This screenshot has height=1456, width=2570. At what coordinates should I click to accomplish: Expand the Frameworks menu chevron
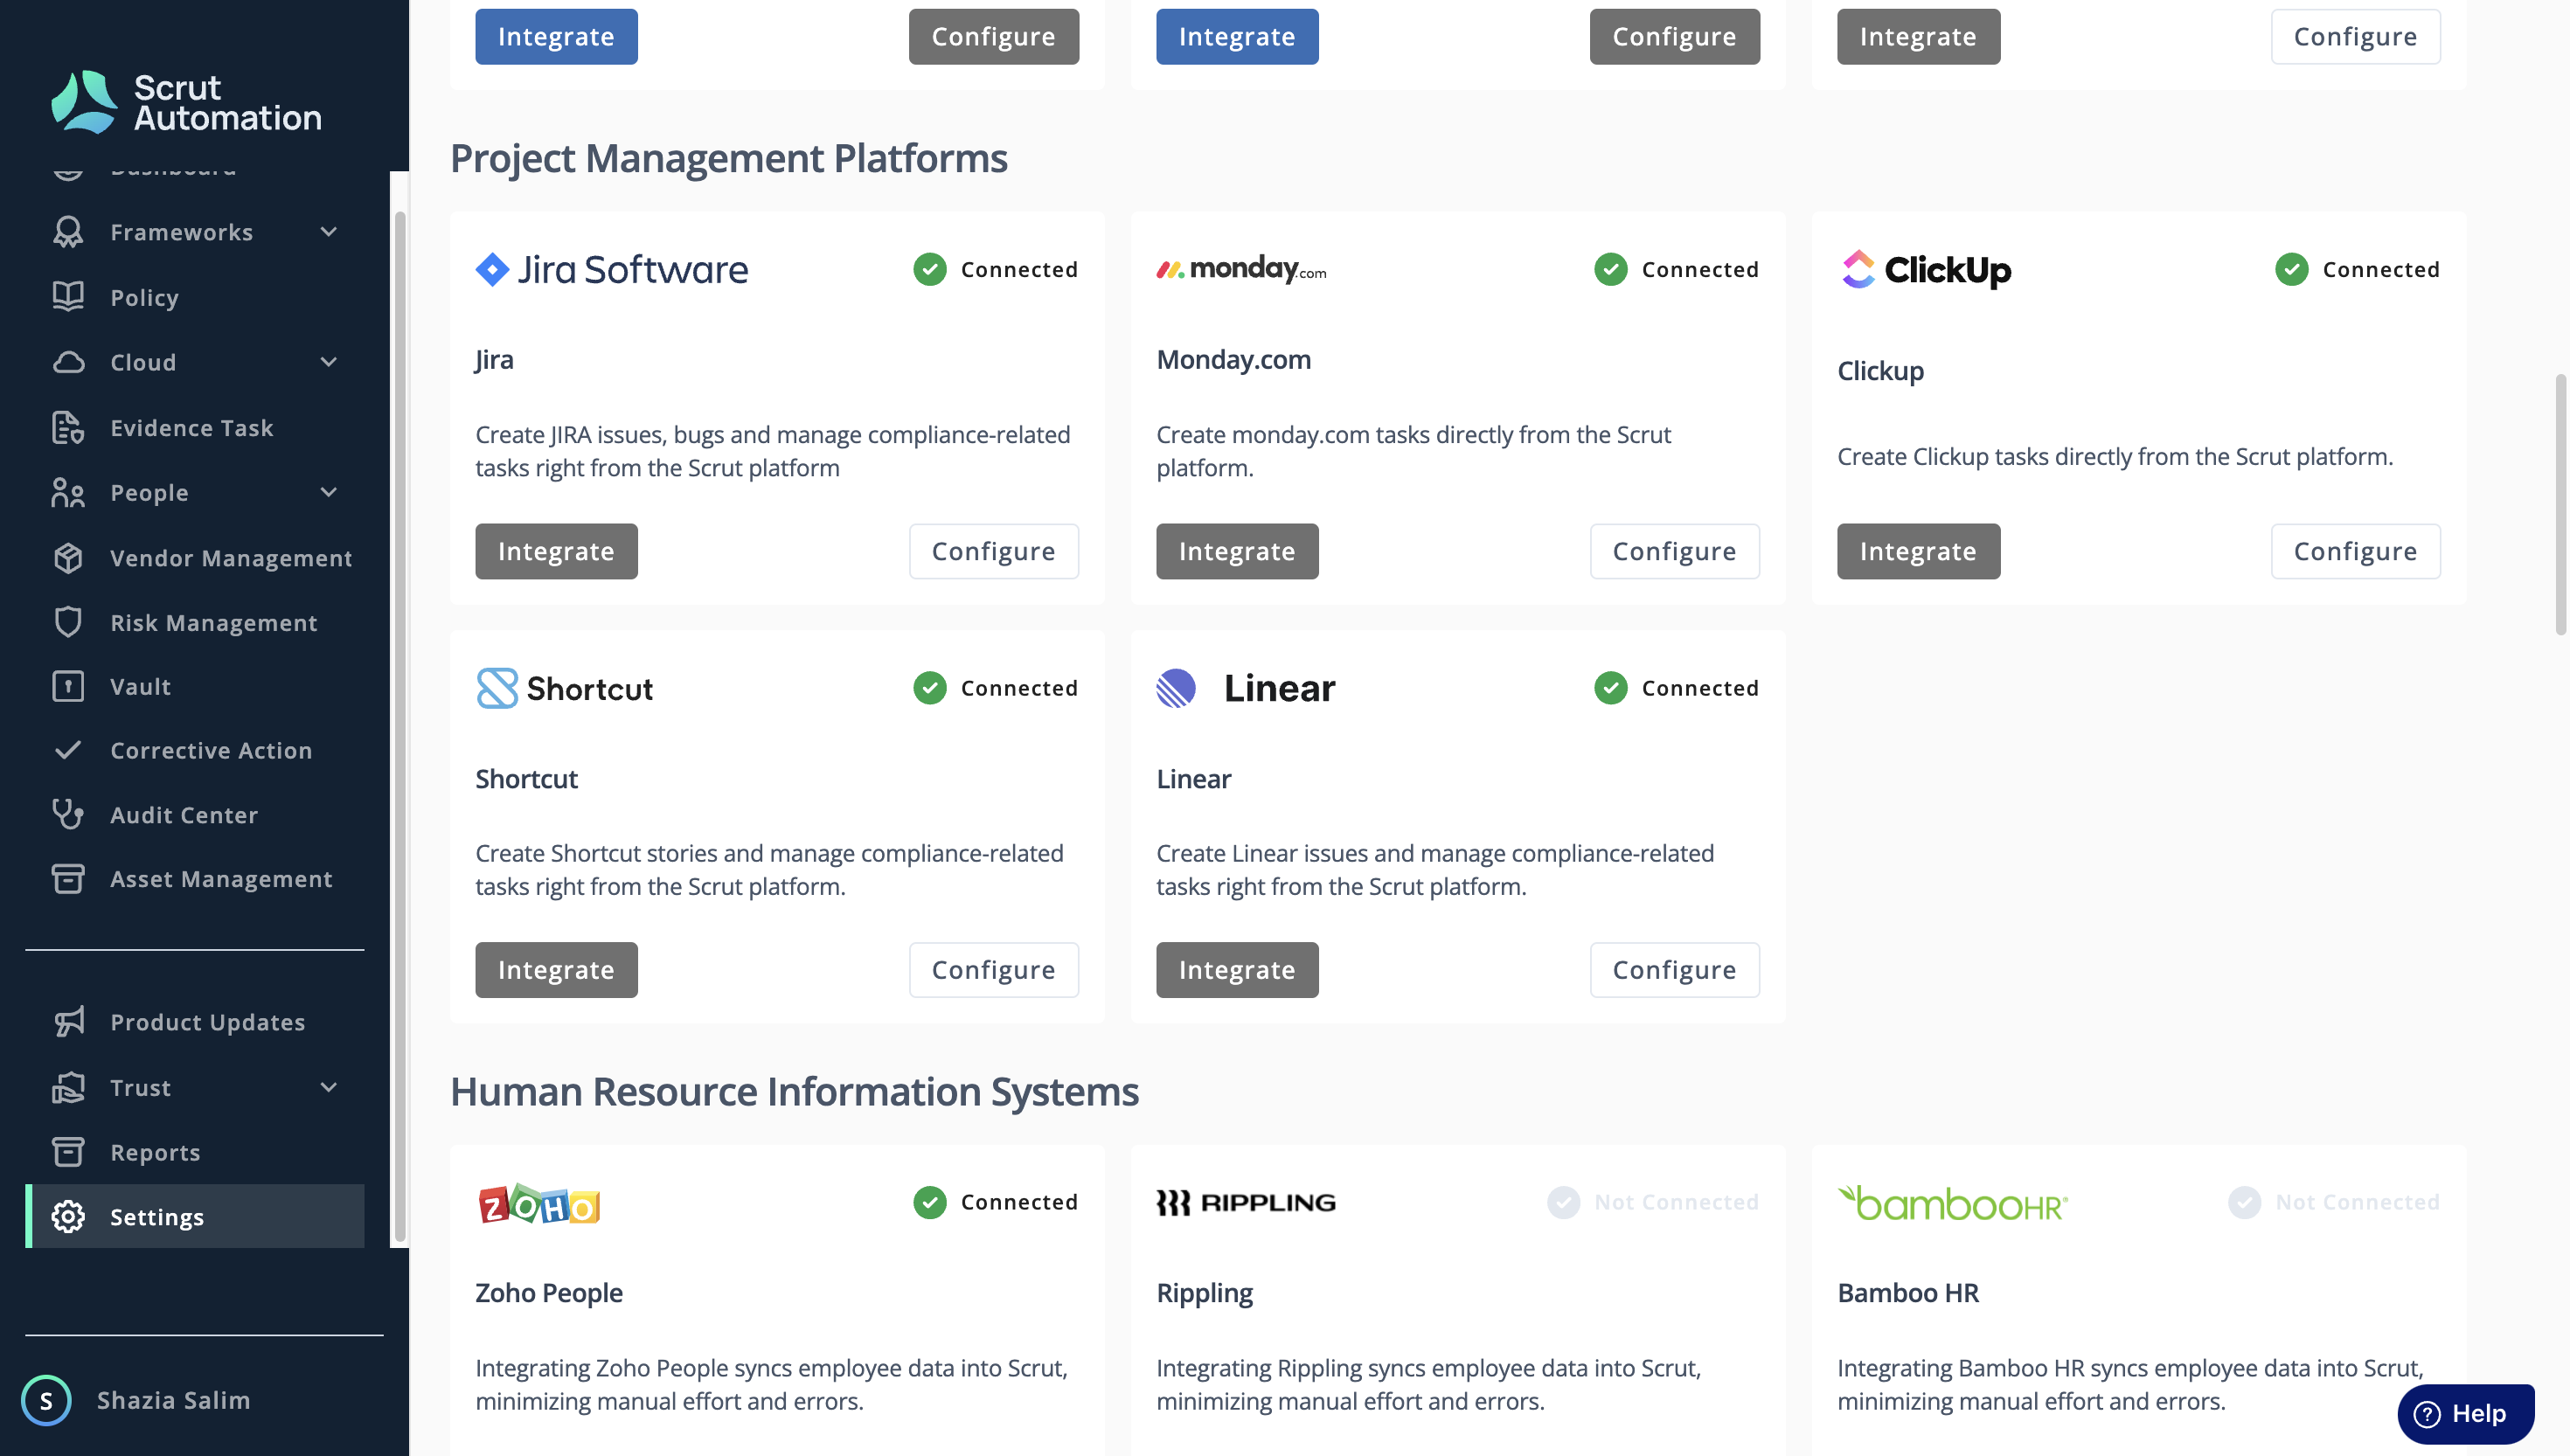click(329, 232)
